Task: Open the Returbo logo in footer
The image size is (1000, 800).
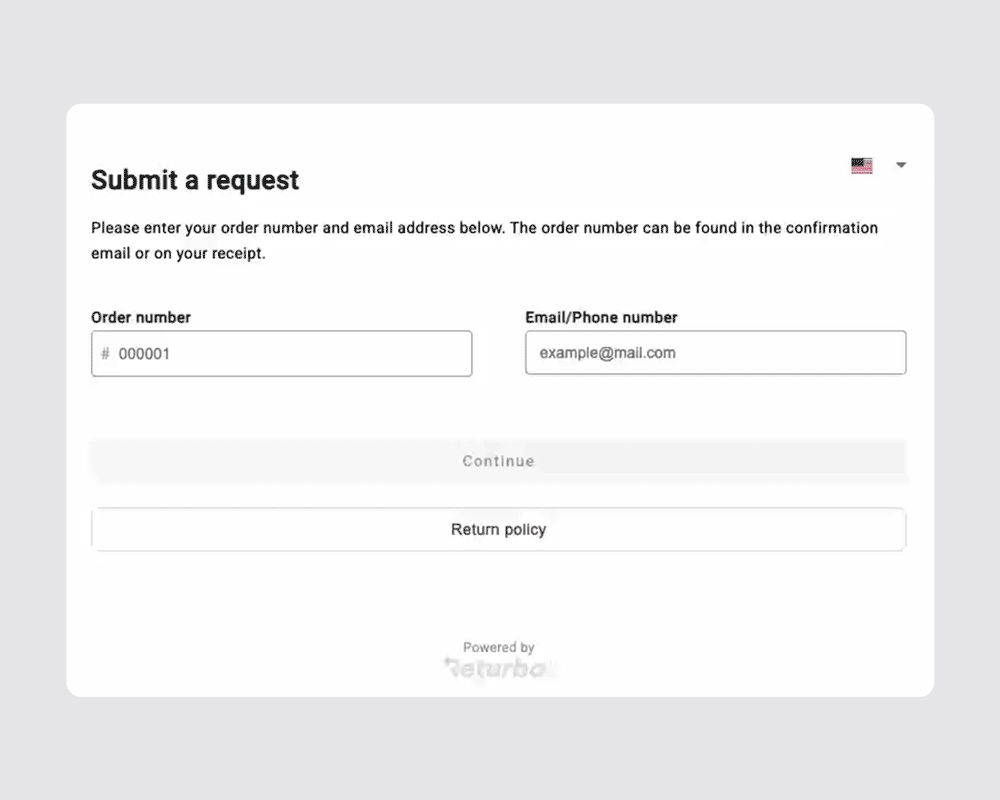Action: click(499, 668)
